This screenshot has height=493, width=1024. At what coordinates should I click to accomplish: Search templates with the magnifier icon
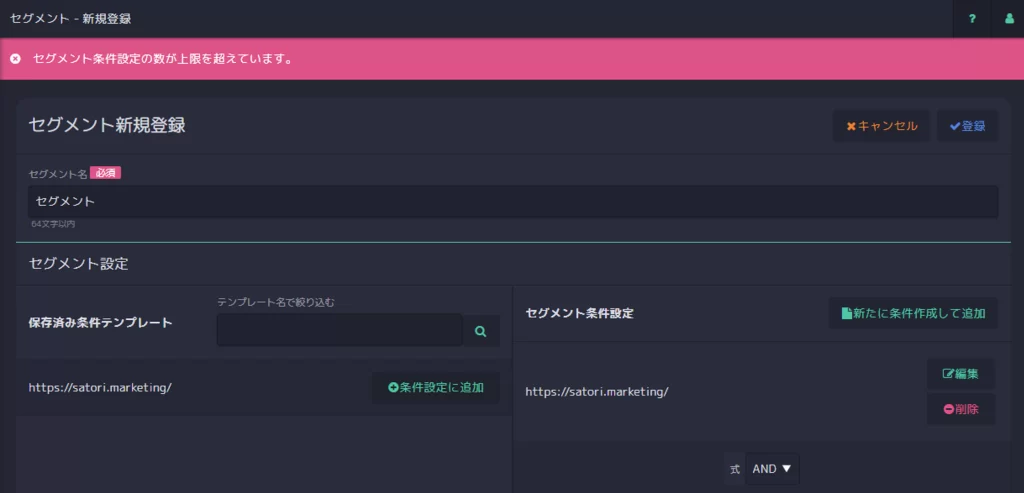[481, 331]
